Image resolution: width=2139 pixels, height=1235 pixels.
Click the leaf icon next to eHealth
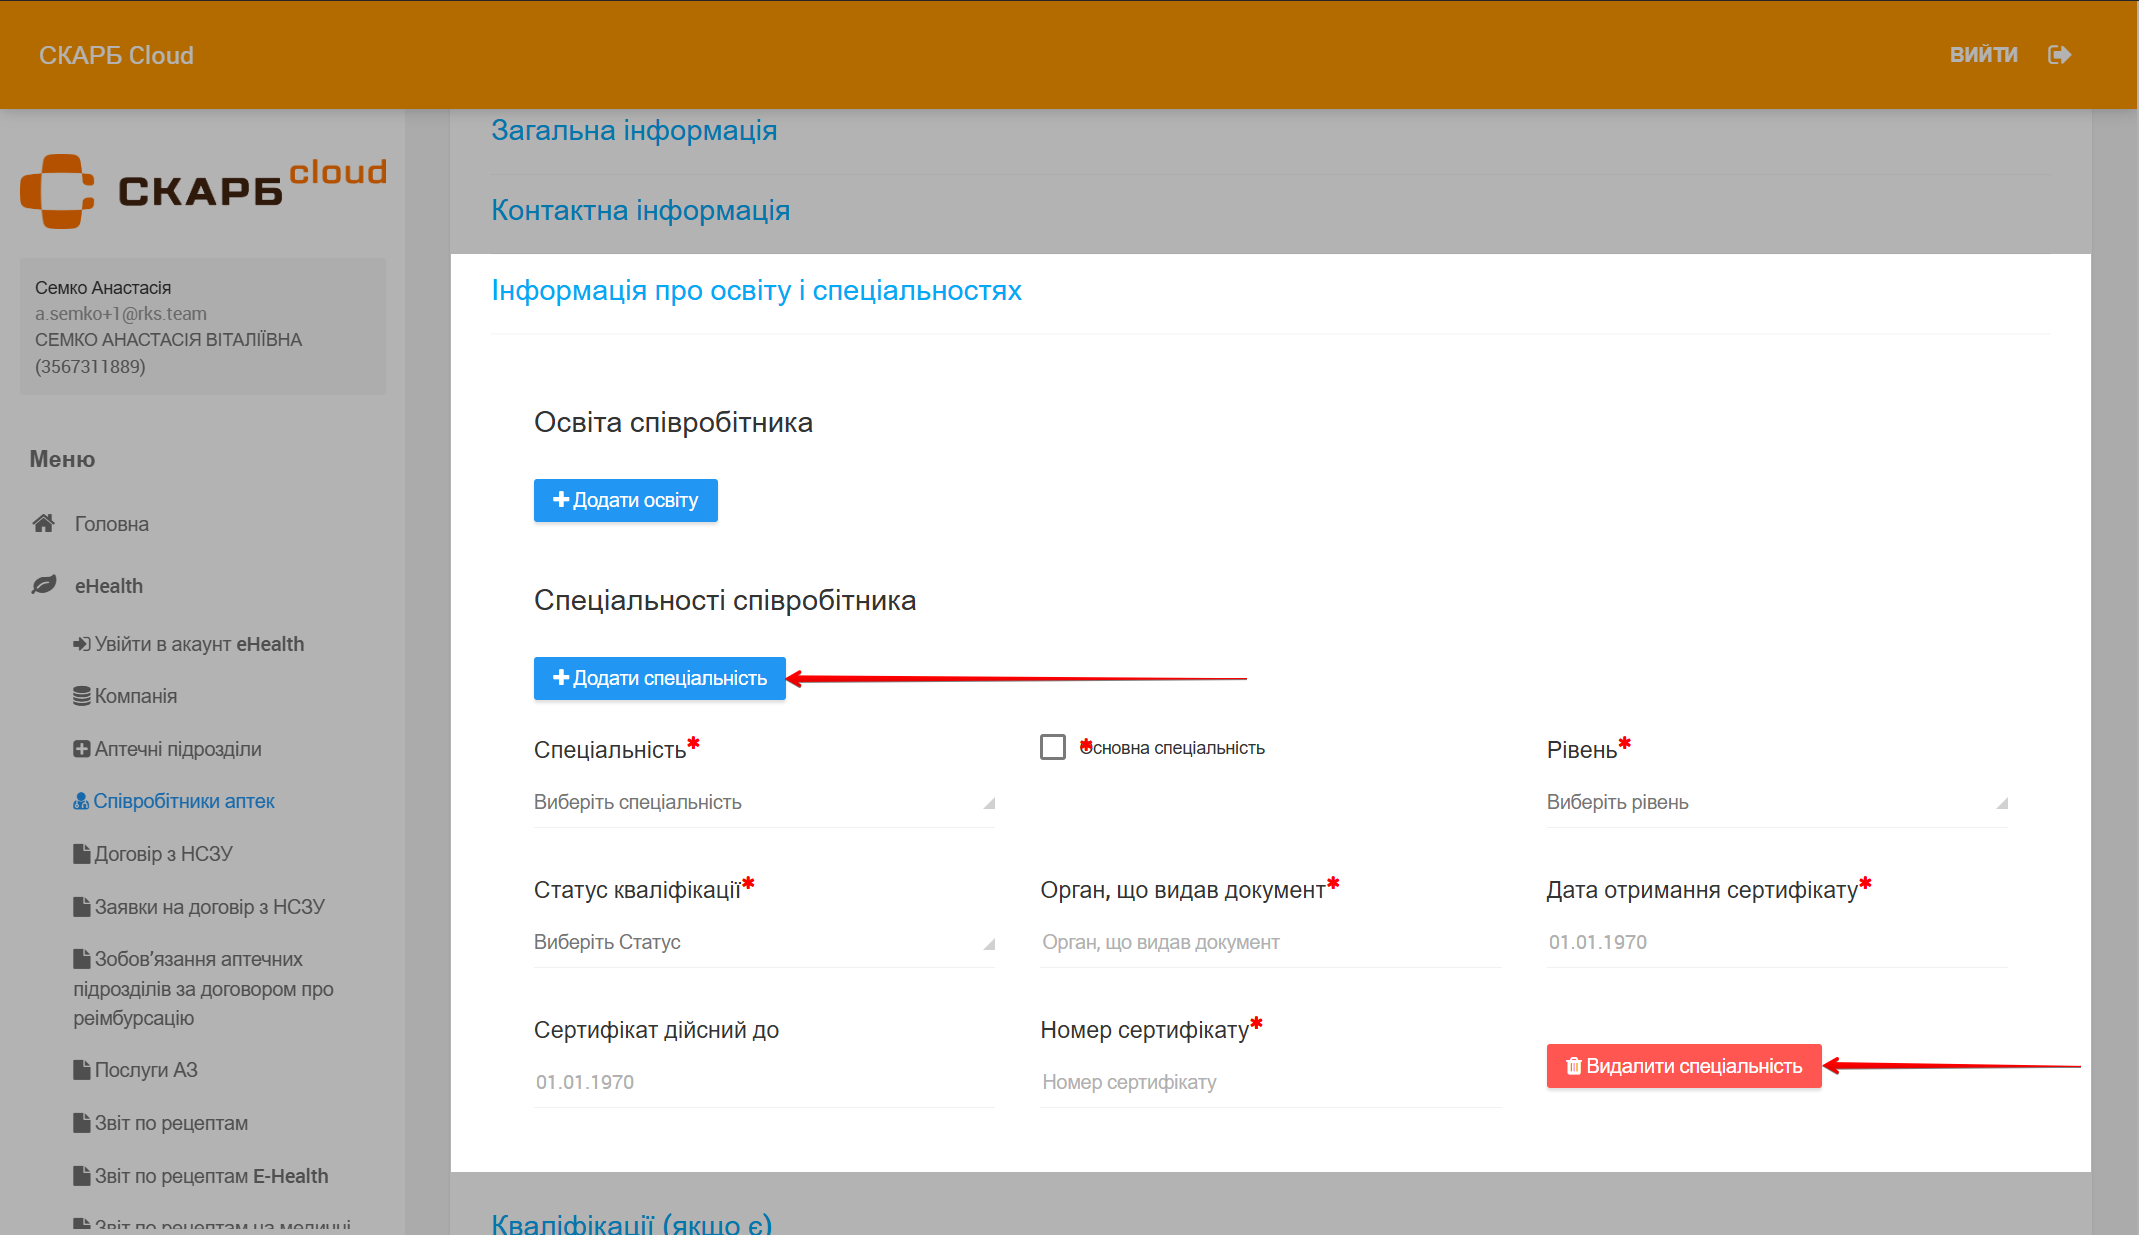[43, 585]
